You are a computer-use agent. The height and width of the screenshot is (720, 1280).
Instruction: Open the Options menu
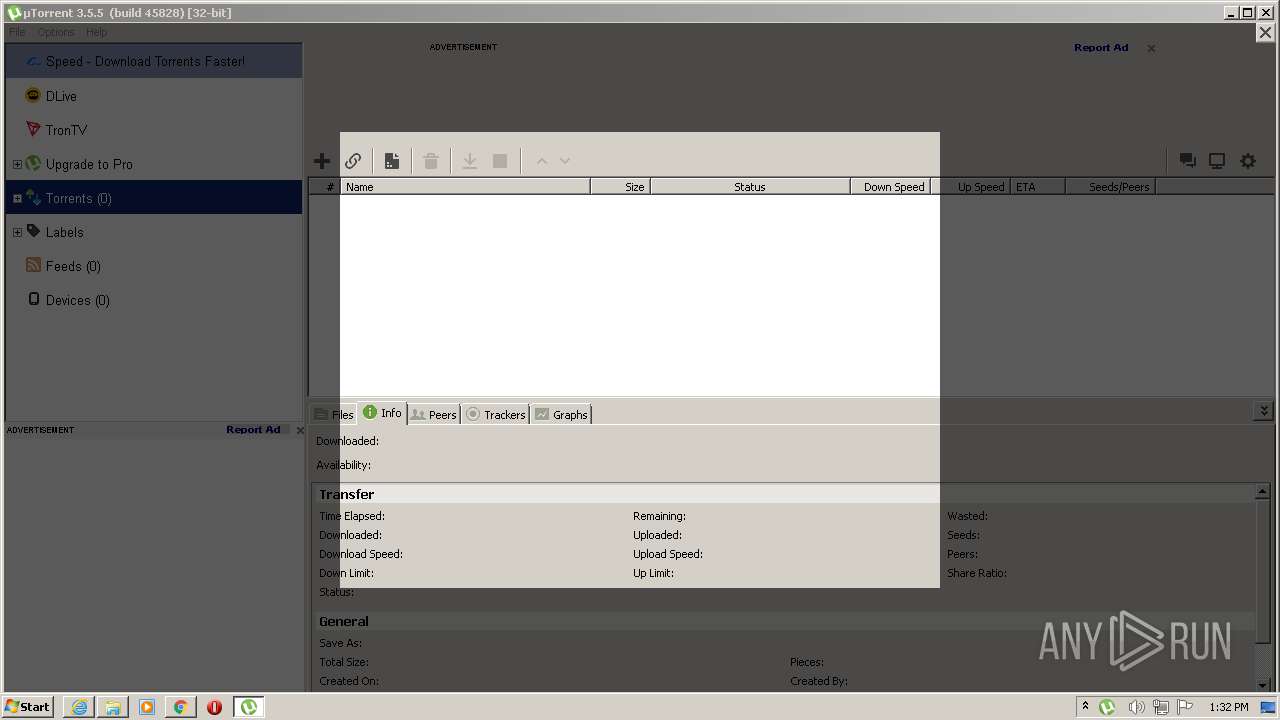click(x=56, y=32)
